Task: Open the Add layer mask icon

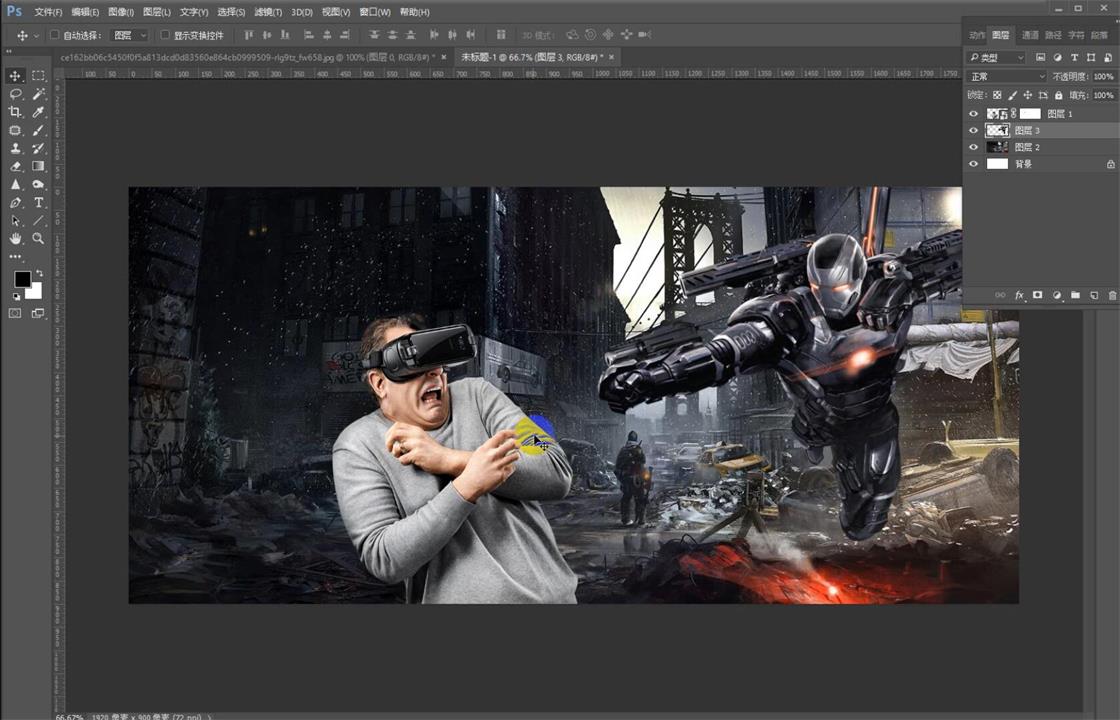Action: pyautogui.click(x=1038, y=295)
